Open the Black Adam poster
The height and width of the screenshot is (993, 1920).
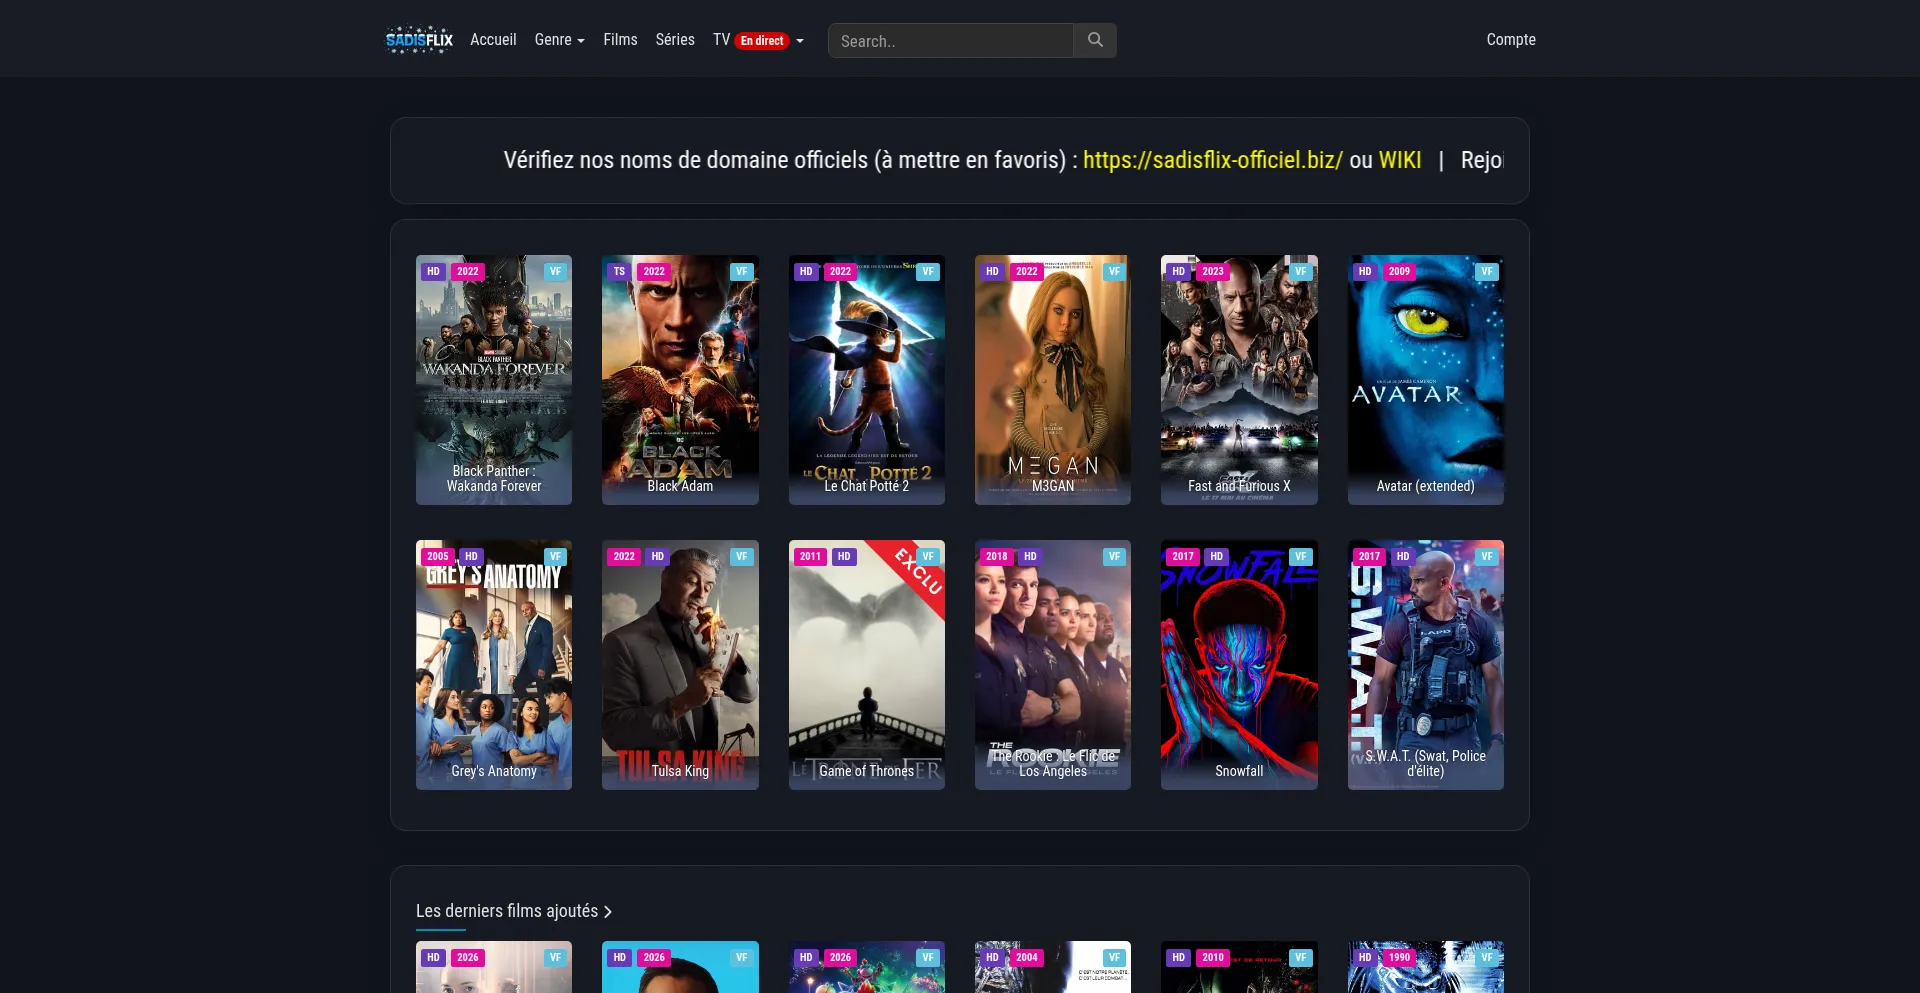680,380
